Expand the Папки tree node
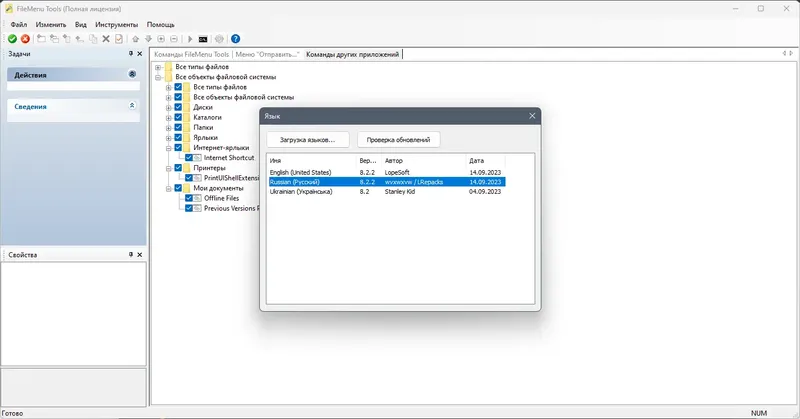This screenshot has width=800, height=419. tap(168, 128)
